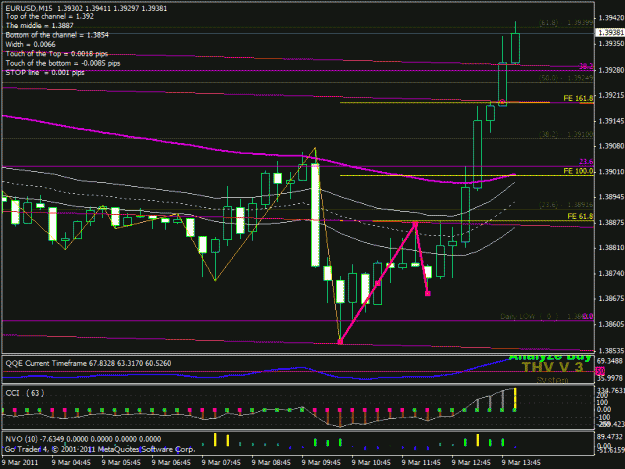Click the time axis label '9 Mar 2011'
Image resolution: width=625 pixels, height=469 pixels.
point(20,463)
